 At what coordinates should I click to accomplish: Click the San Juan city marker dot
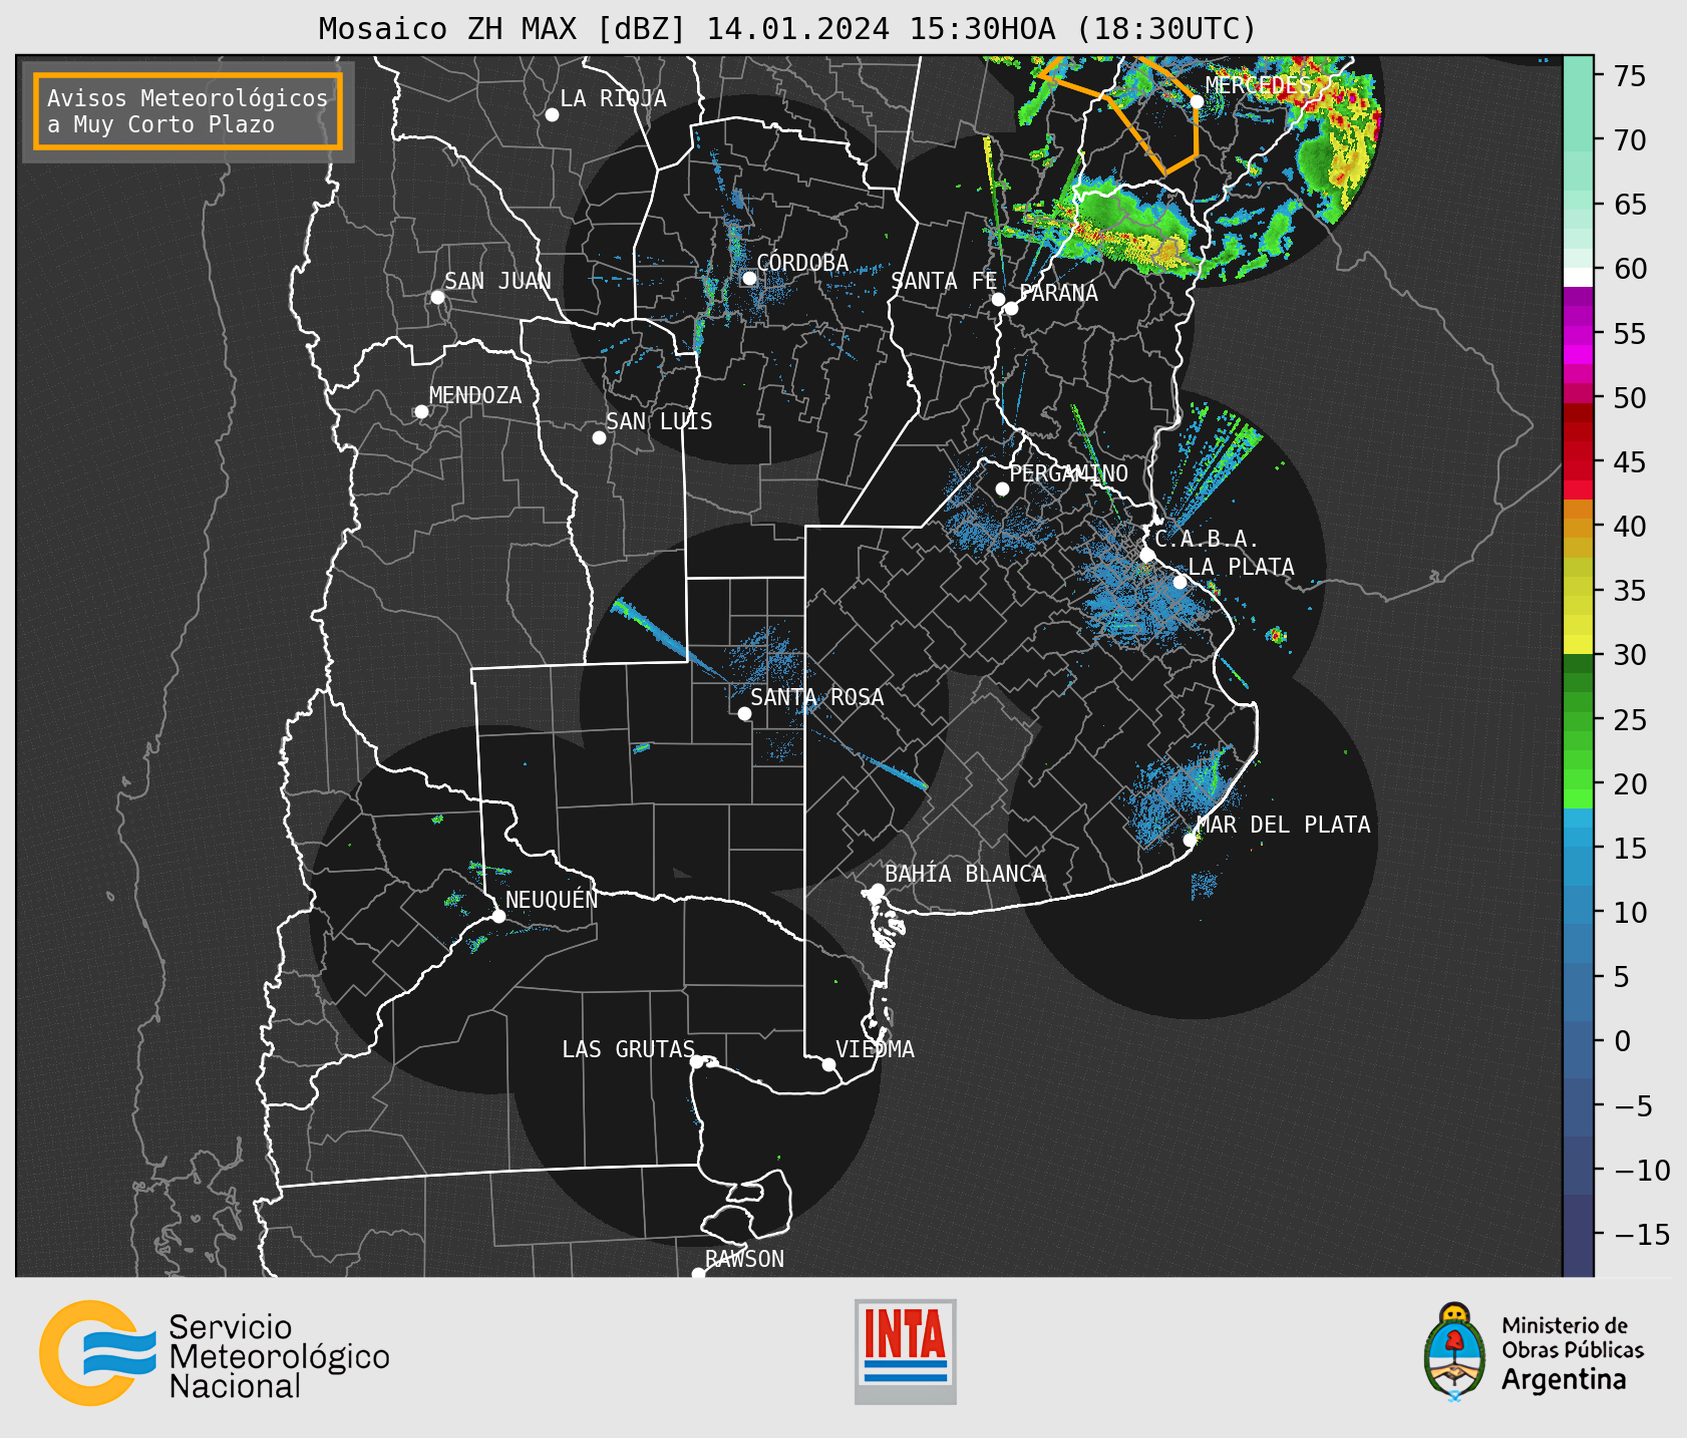[437, 297]
